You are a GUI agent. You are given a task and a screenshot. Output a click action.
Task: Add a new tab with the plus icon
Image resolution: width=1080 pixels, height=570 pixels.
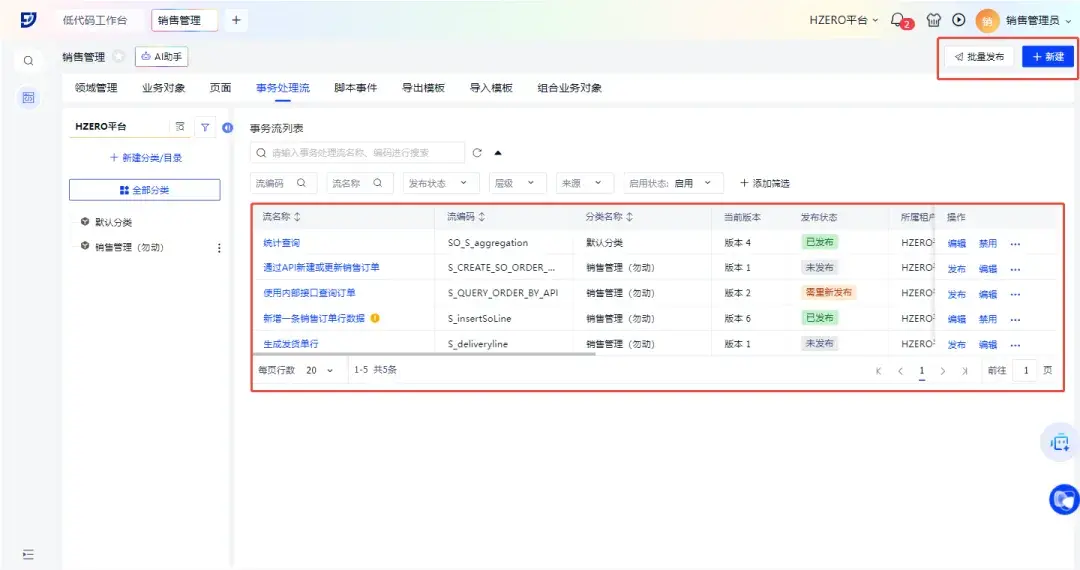tap(236, 20)
